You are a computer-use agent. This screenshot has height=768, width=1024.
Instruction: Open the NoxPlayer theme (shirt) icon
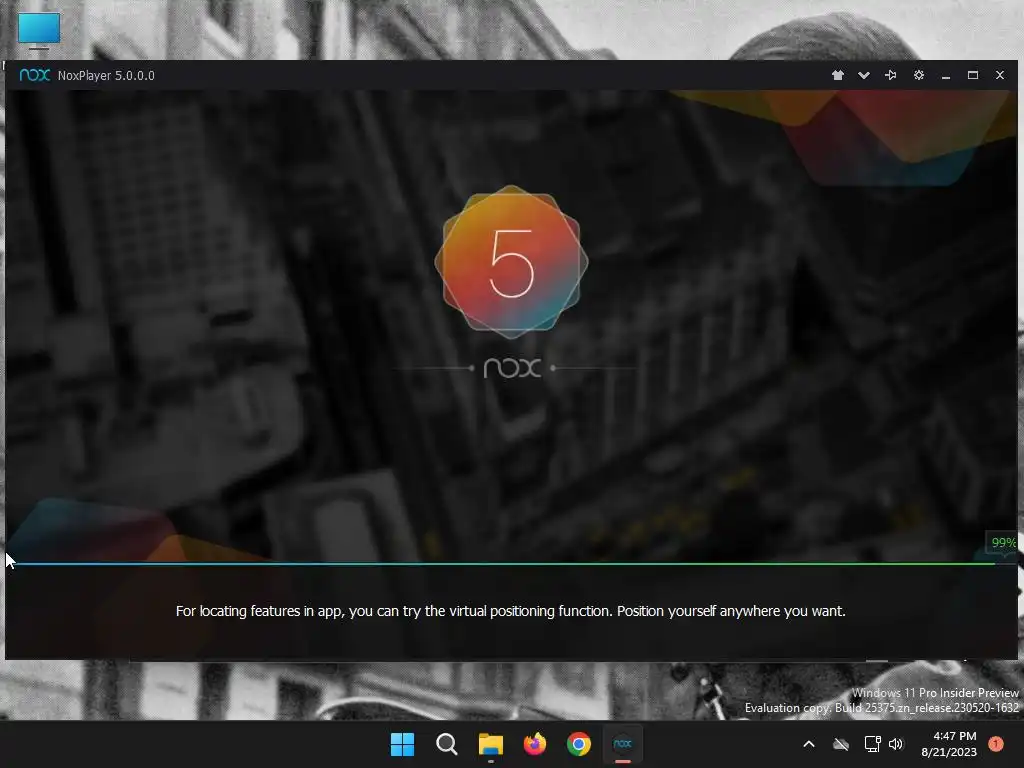pyautogui.click(x=837, y=75)
